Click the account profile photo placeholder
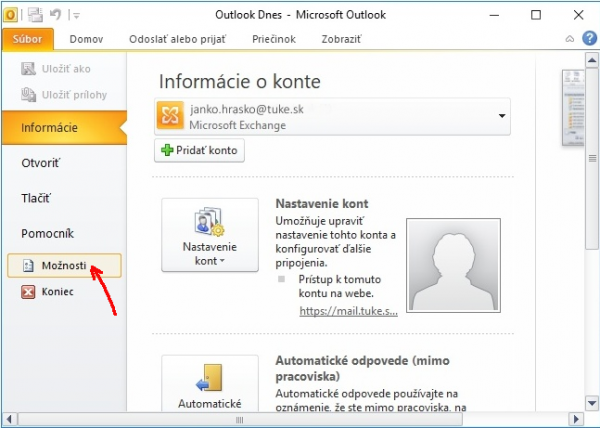This screenshot has width=600, height=428. point(453,265)
